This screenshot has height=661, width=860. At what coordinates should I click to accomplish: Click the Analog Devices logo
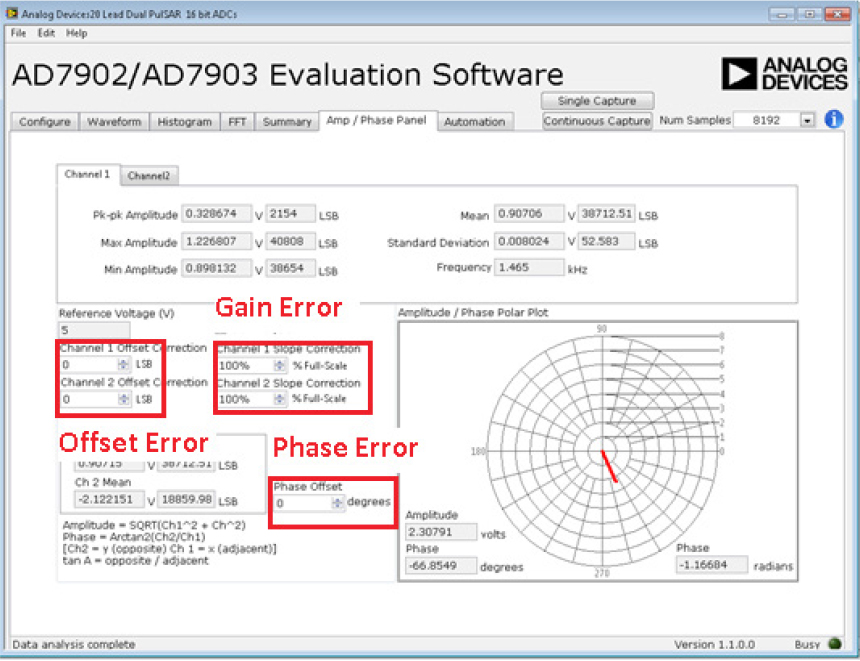[784, 74]
